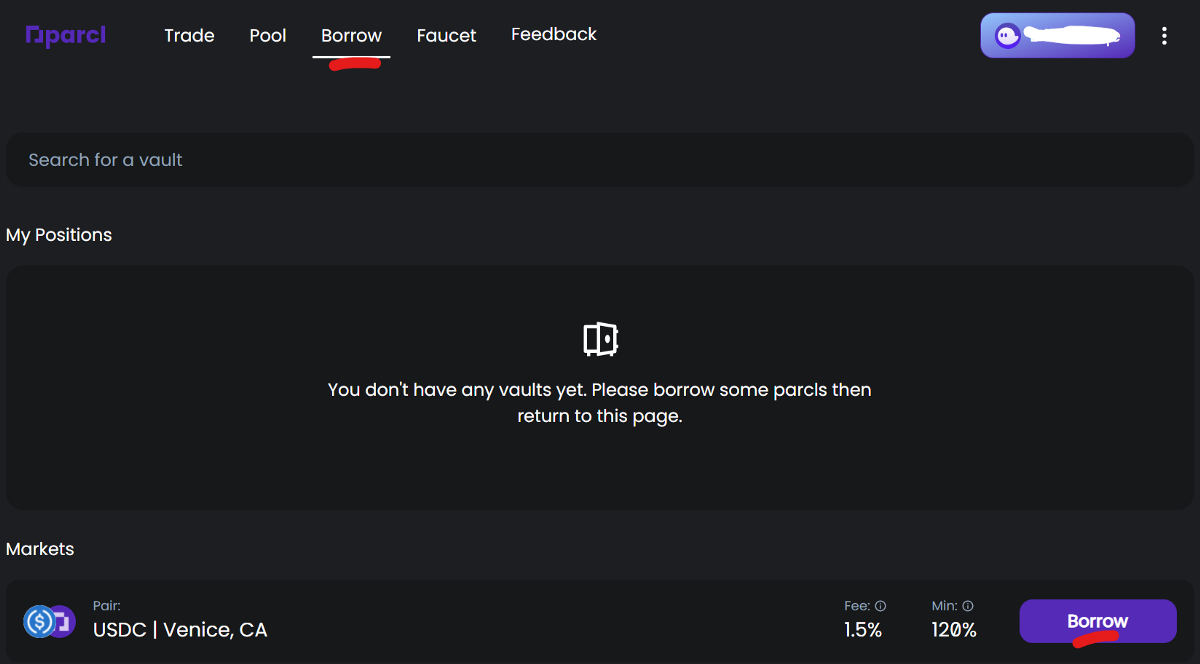Click the wallet avatar icon
This screenshot has width=1200, height=664.
point(1009,36)
